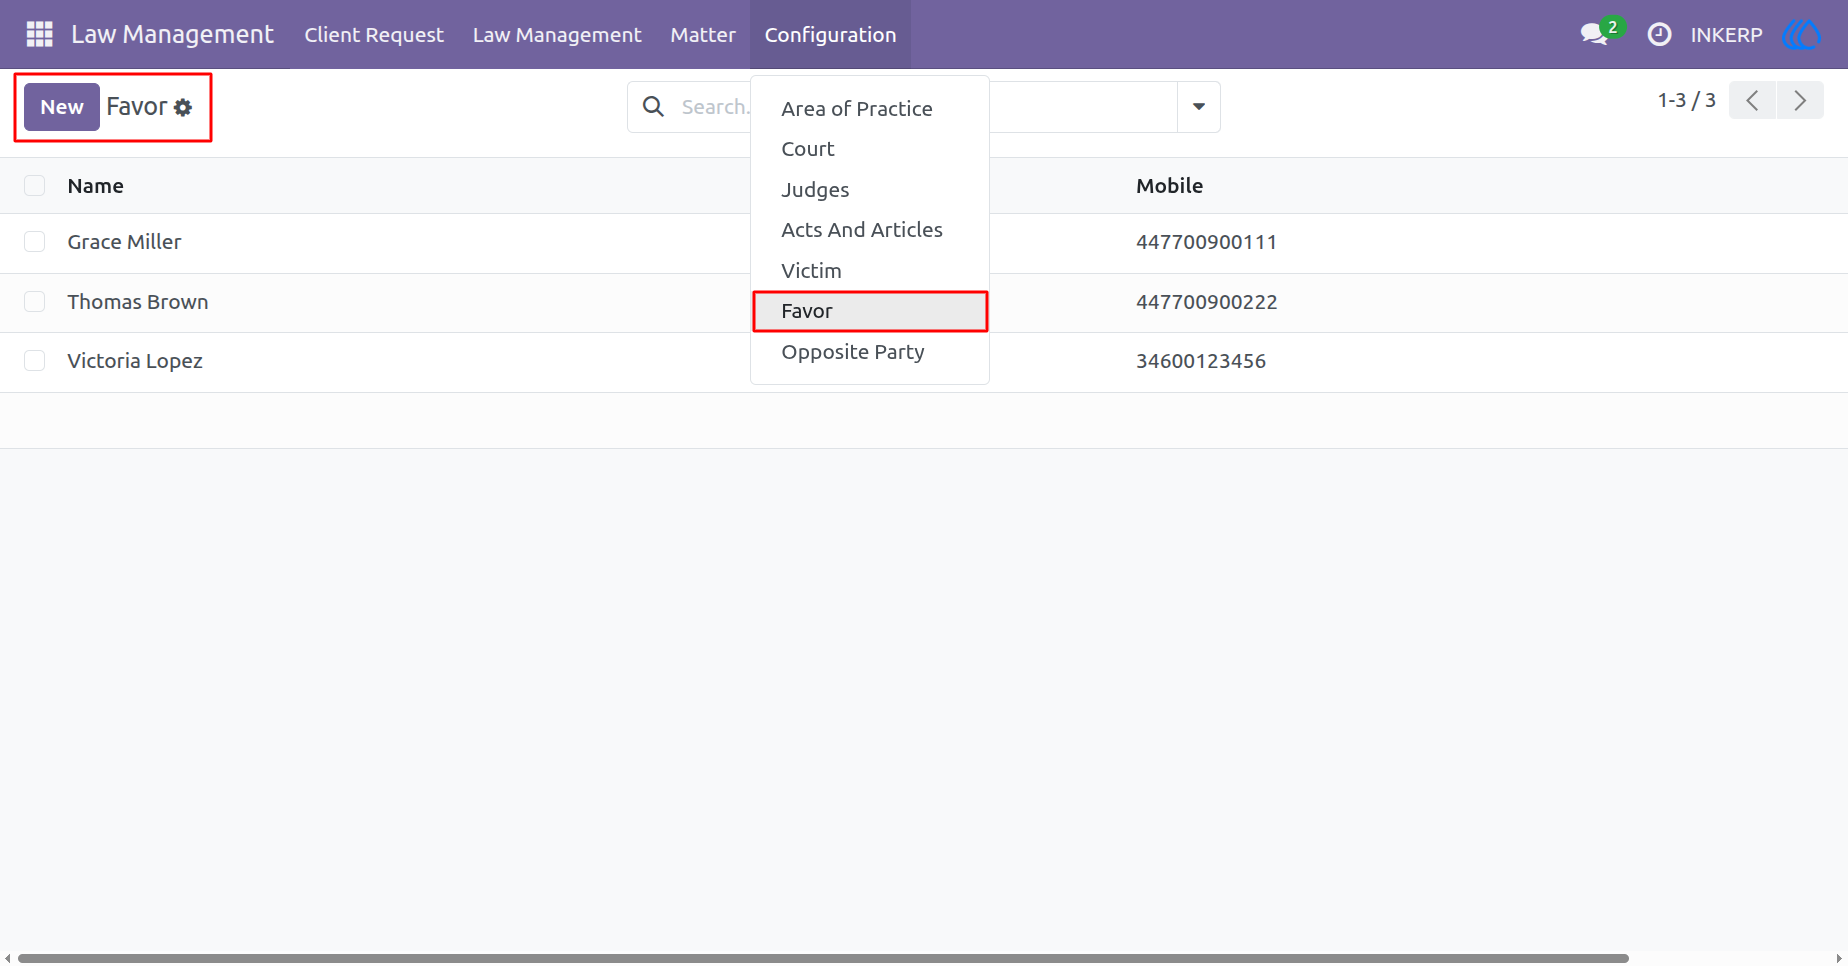Tick the Thomas Brown checkbox

point(35,302)
